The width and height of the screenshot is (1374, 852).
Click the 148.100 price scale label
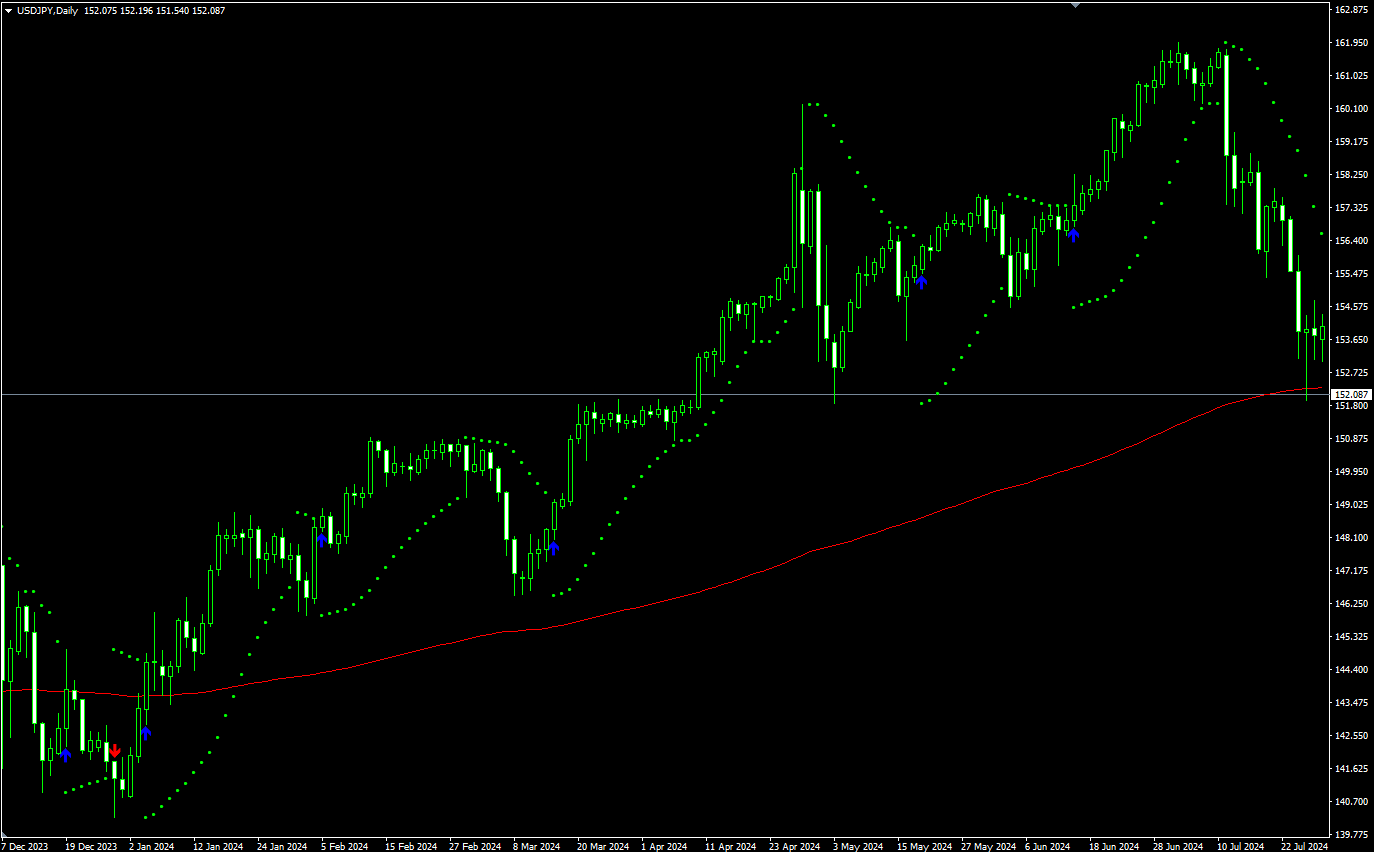click(x=1352, y=537)
